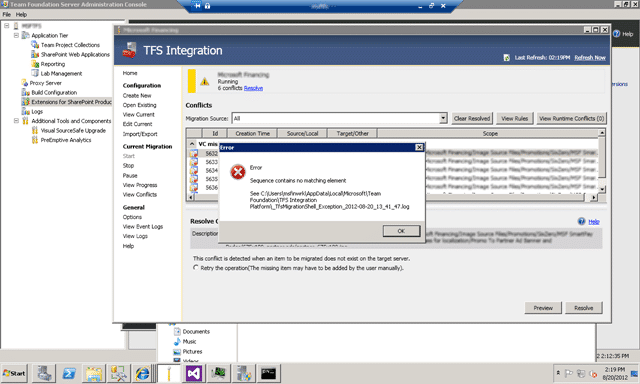Open View Event Logs under General

(x=142, y=226)
